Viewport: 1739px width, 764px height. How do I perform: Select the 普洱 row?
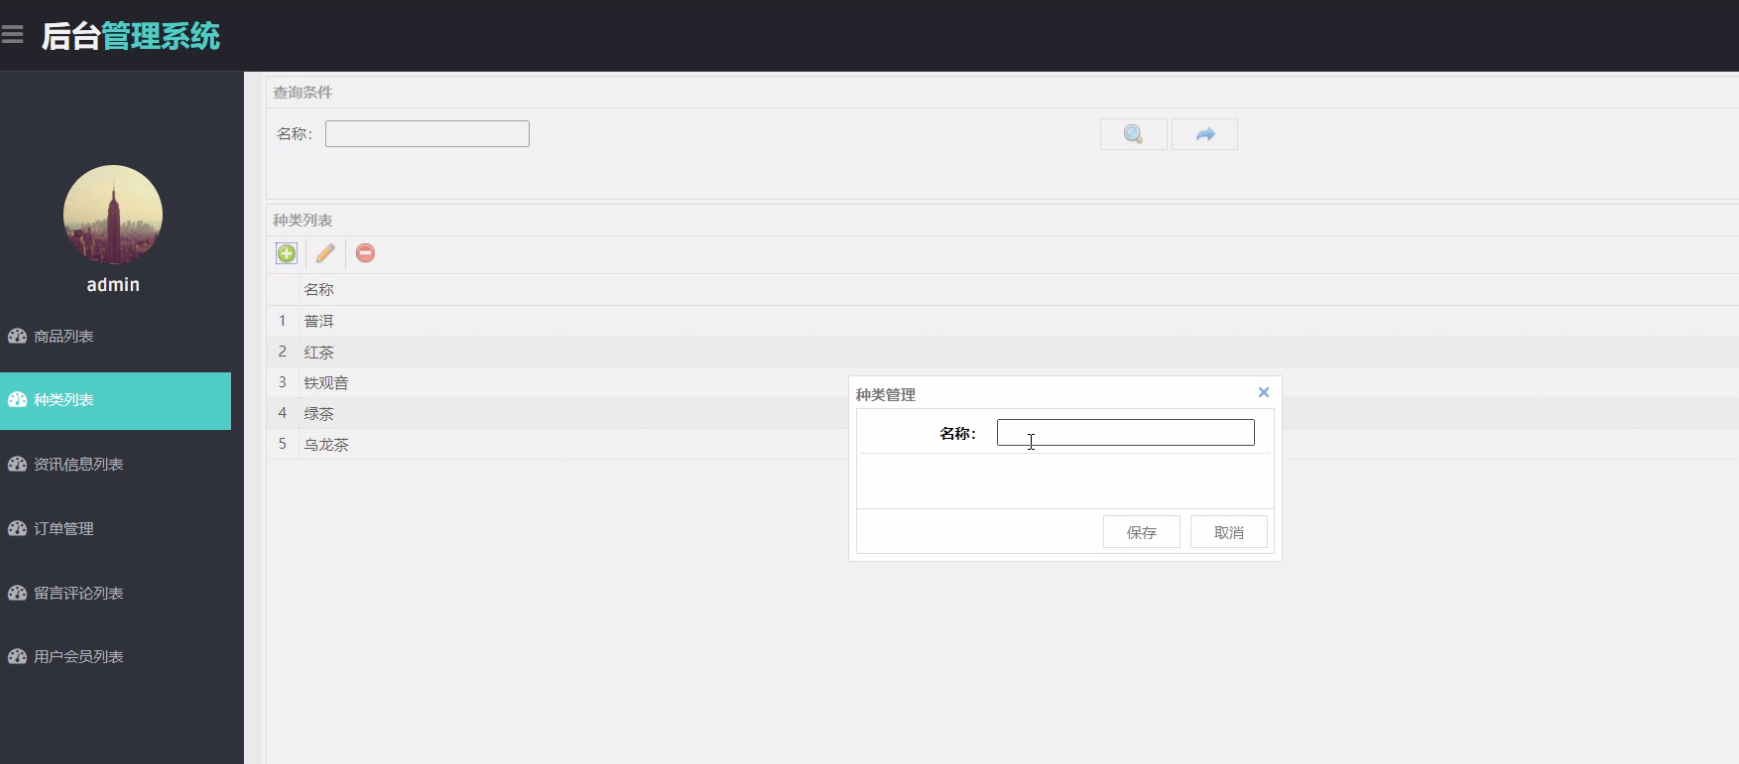click(x=1002, y=321)
